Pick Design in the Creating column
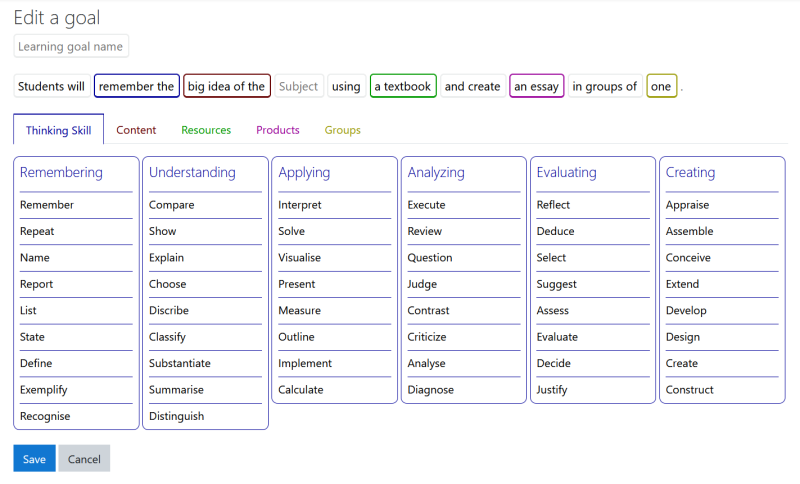Screen dimensions: 800x484 [683, 337]
